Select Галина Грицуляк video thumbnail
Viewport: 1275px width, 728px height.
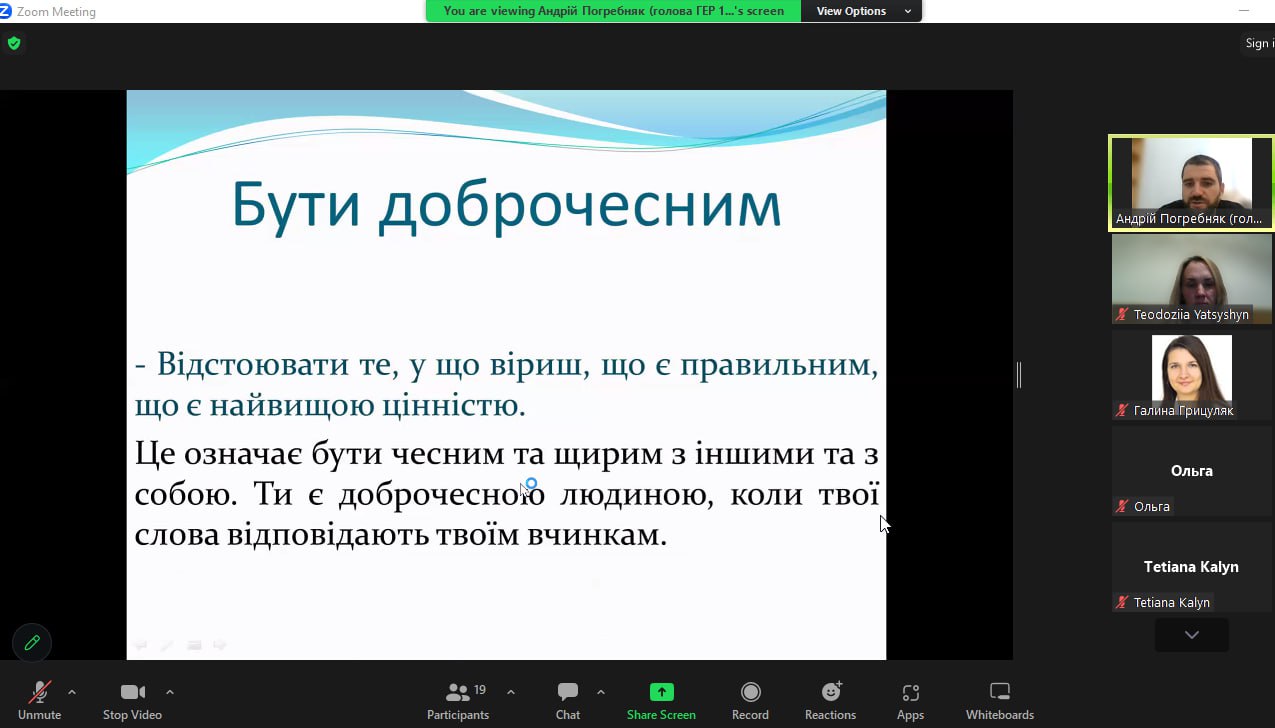click(1191, 375)
